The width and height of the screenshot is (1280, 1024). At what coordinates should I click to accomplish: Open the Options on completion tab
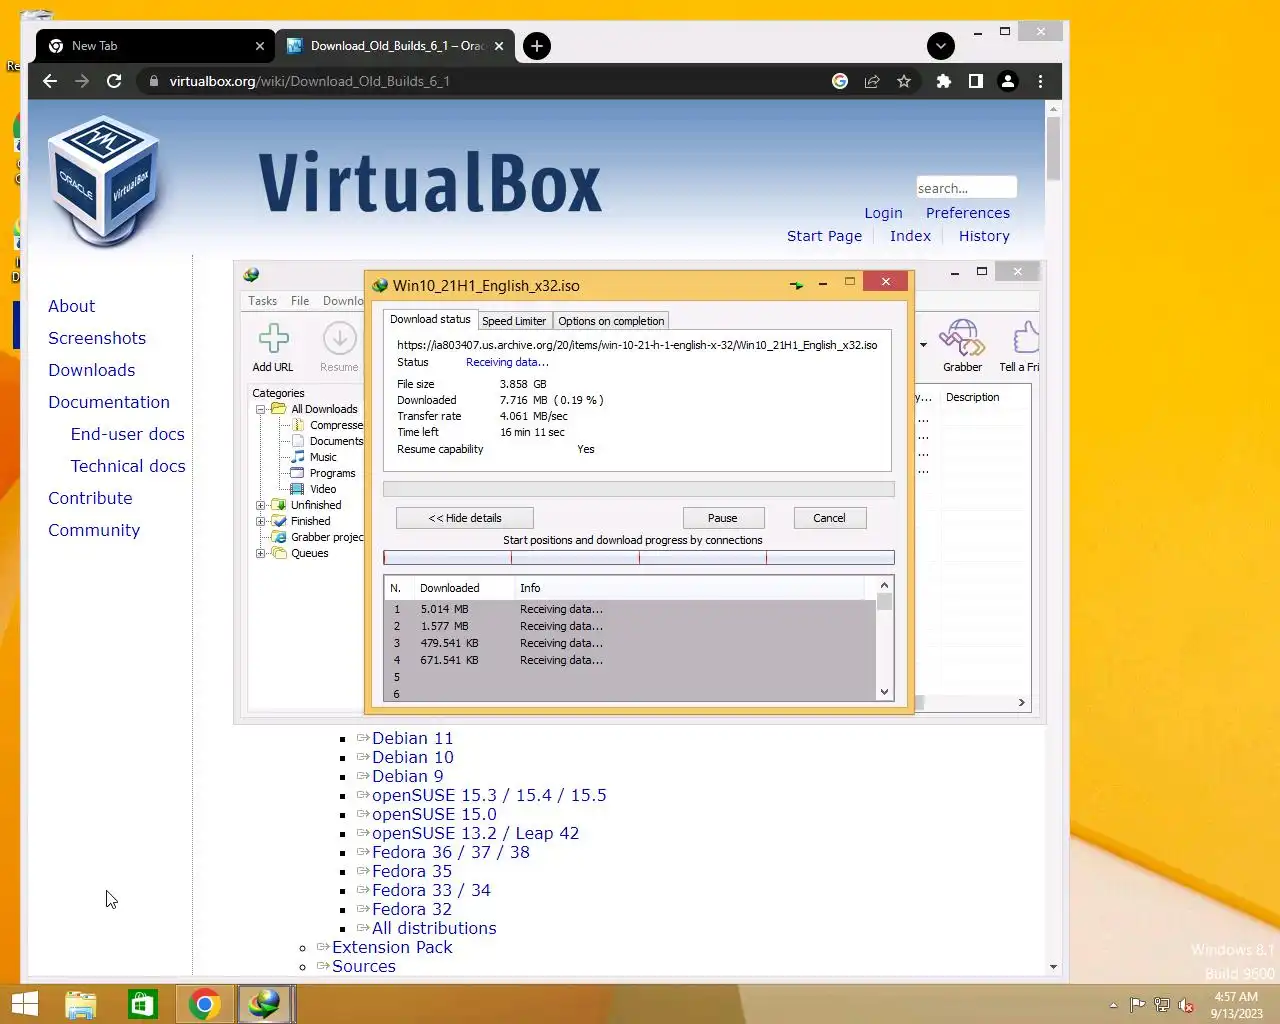coord(611,321)
